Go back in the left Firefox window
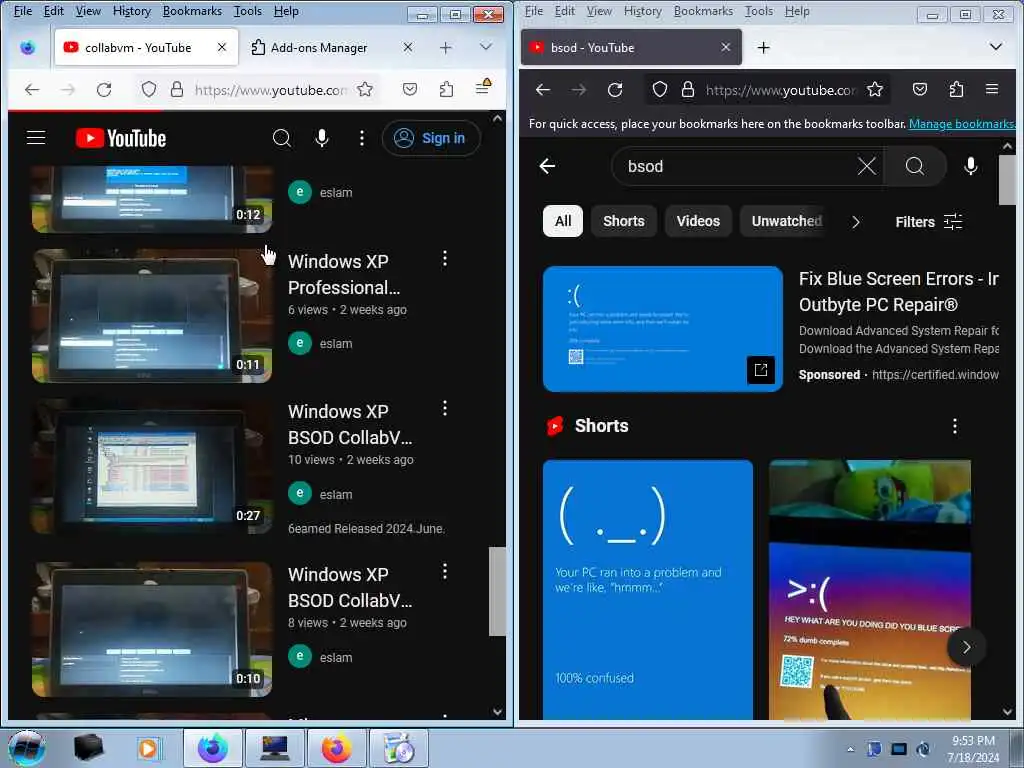The image size is (1024, 768). [x=32, y=89]
